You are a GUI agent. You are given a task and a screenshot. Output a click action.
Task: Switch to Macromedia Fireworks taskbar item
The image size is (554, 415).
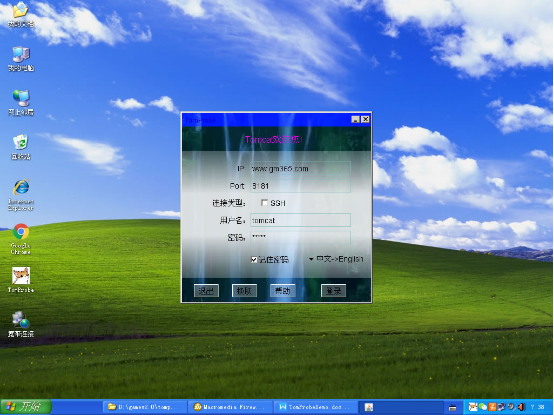(230, 407)
